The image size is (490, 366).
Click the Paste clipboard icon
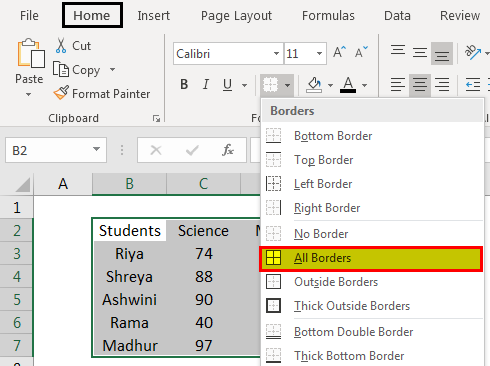pos(31,53)
